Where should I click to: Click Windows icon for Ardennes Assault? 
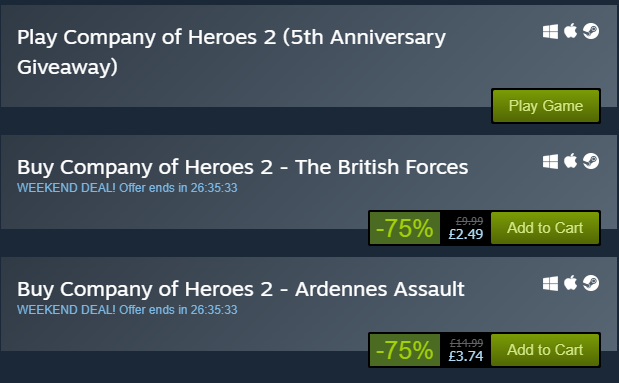click(x=550, y=283)
